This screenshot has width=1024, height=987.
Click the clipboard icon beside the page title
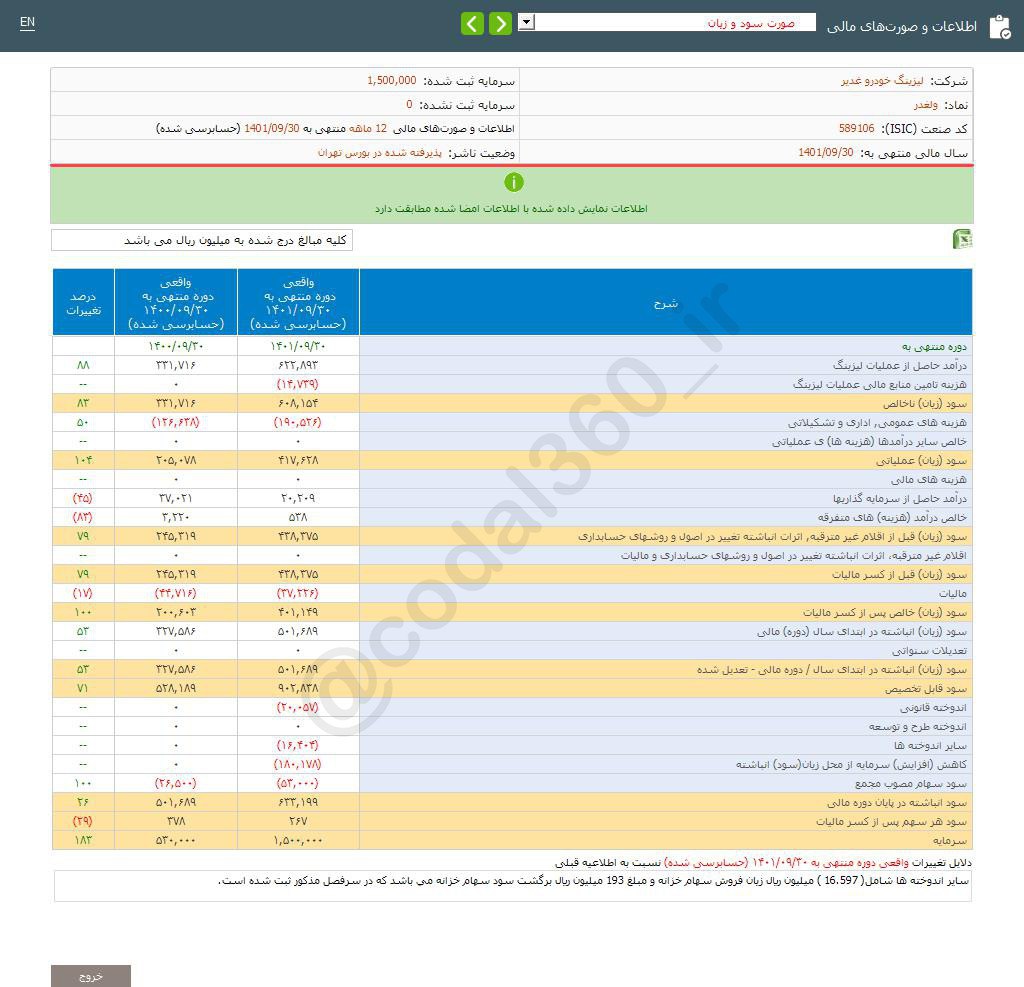1000,27
